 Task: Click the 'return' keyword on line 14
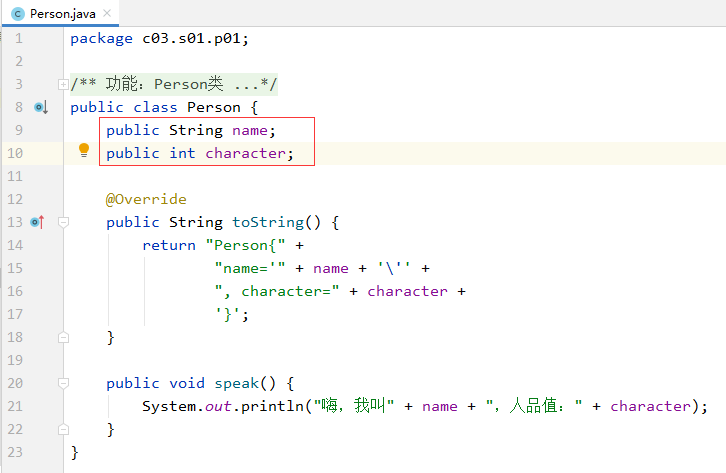tap(169, 245)
